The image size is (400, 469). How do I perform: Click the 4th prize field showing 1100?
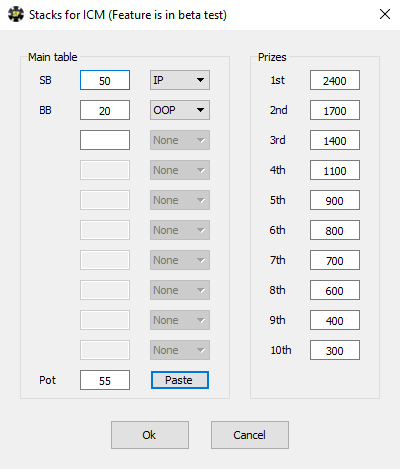[335, 170]
